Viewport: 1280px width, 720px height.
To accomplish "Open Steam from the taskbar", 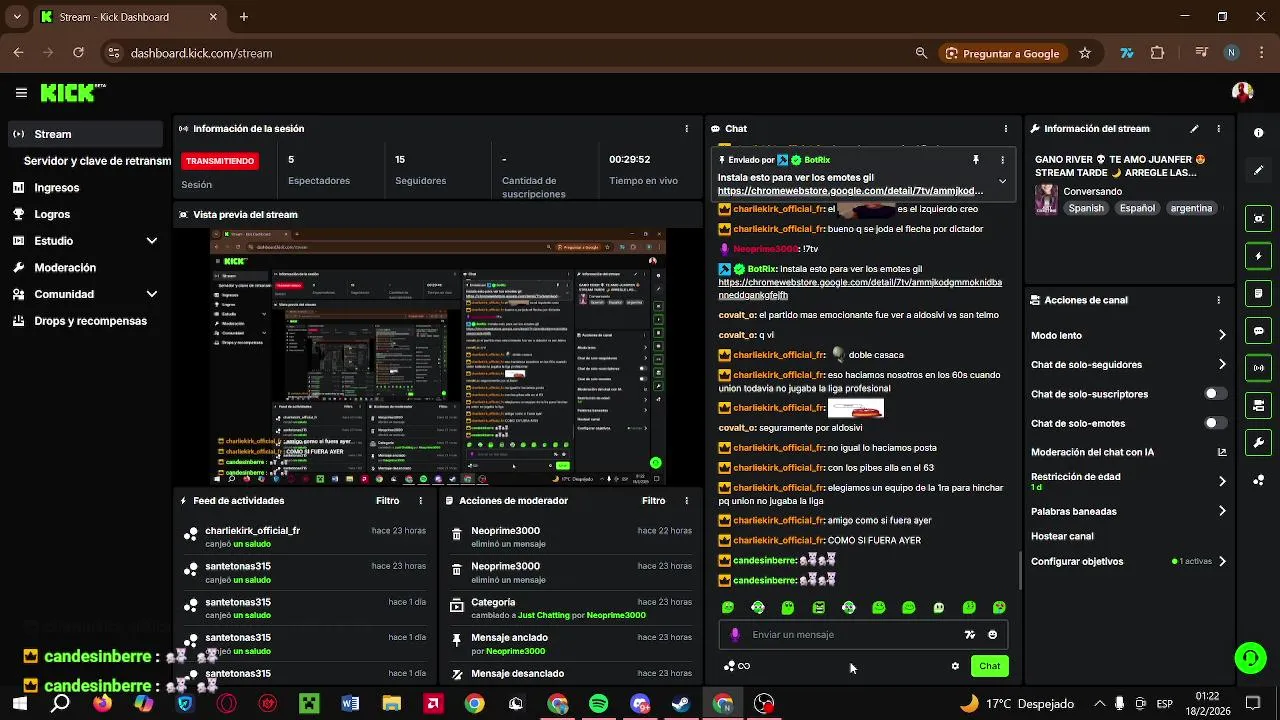I will (x=681, y=704).
